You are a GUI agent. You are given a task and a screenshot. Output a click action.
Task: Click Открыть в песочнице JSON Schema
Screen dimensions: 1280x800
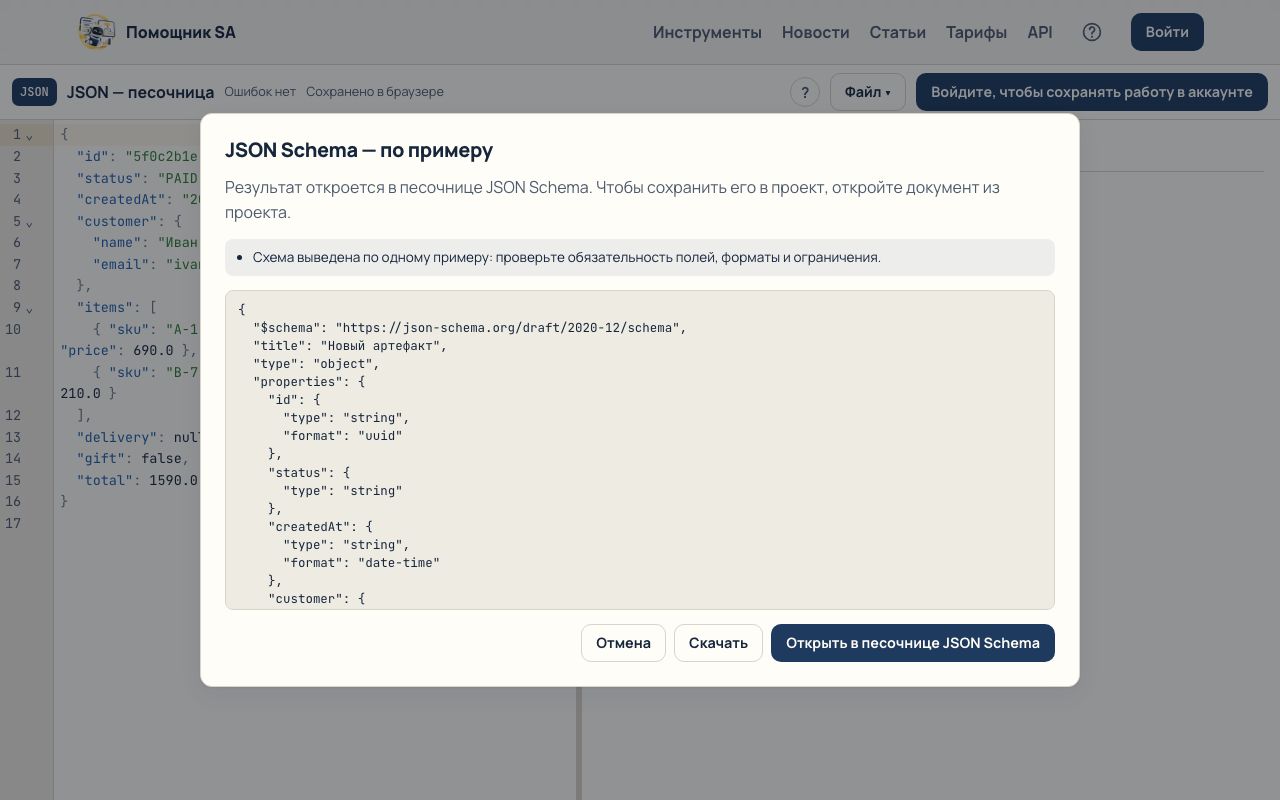(x=913, y=643)
